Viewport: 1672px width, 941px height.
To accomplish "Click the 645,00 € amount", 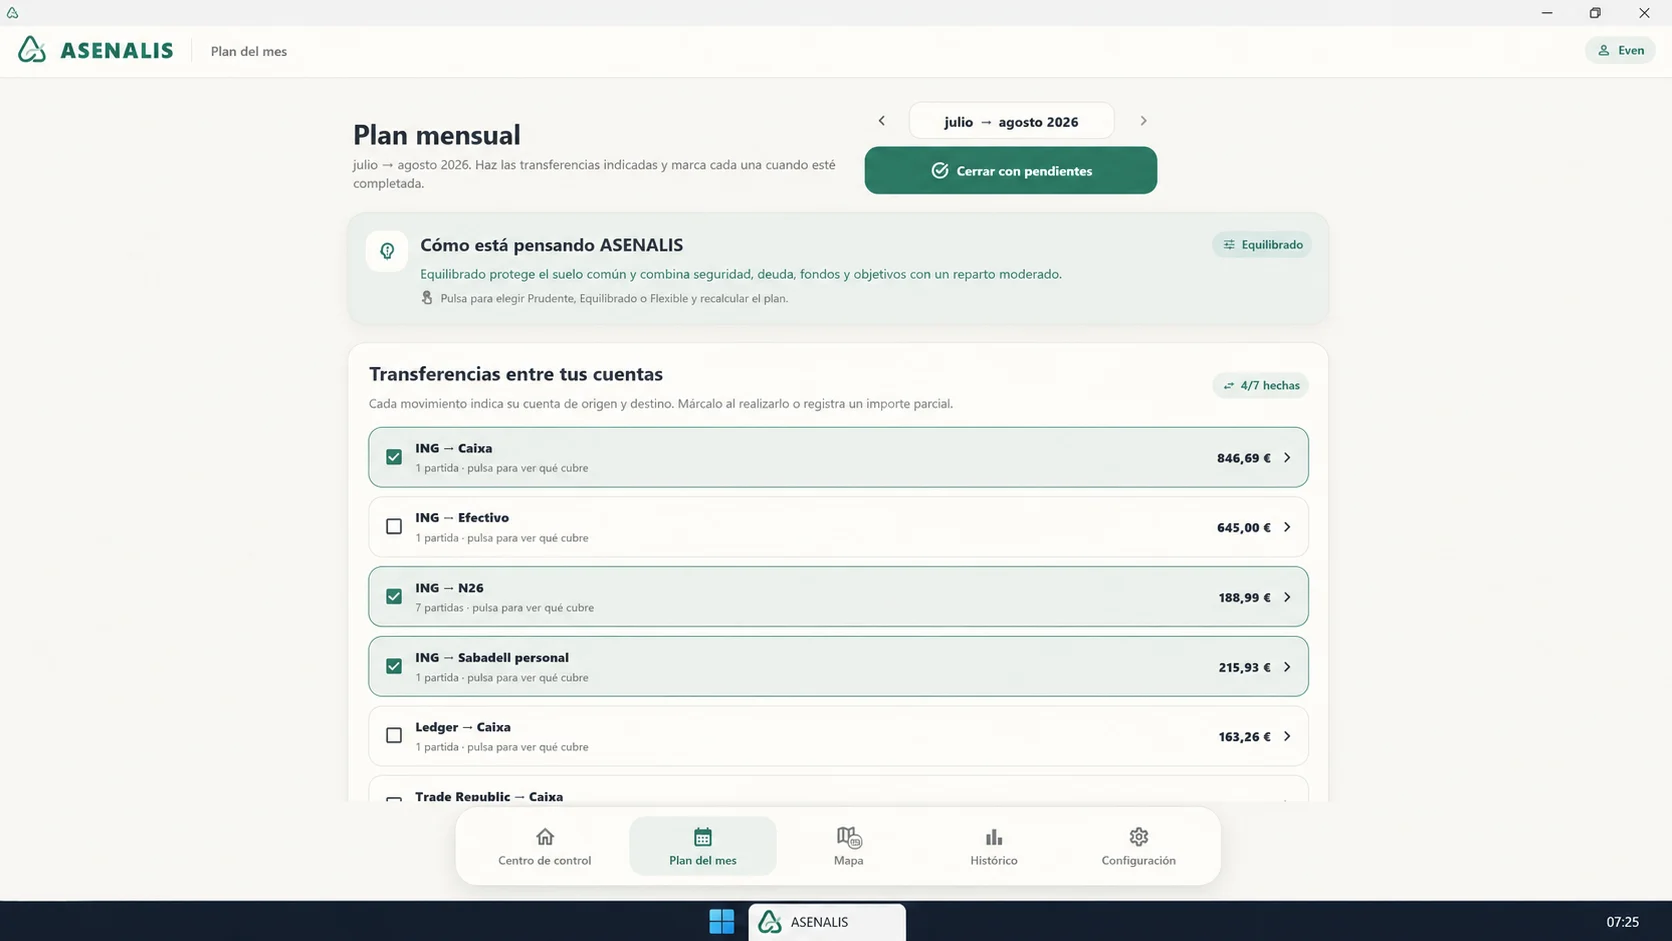I will click(x=1244, y=527).
